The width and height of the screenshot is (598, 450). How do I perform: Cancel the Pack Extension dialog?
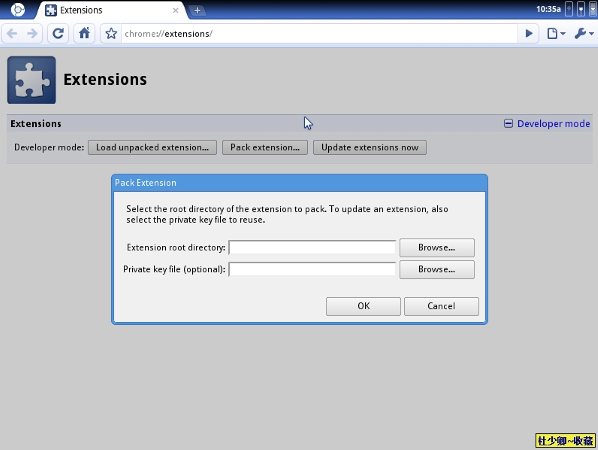tap(441, 306)
